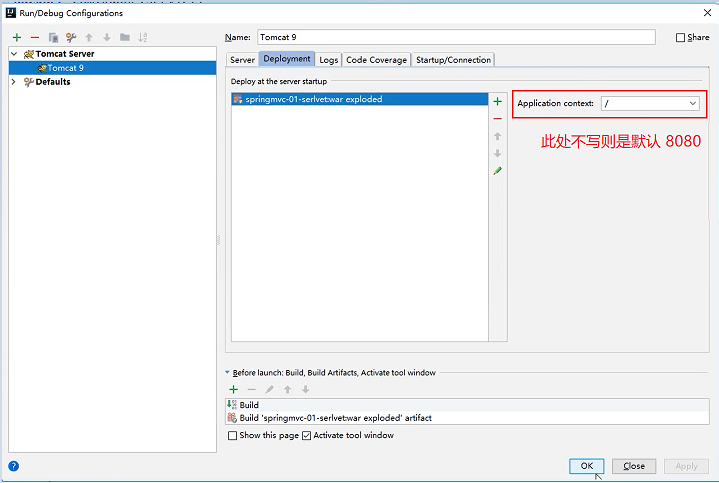Move configuration up arrow in left toolbar
Image resolution: width=719 pixels, height=483 pixels.
[89, 38]
